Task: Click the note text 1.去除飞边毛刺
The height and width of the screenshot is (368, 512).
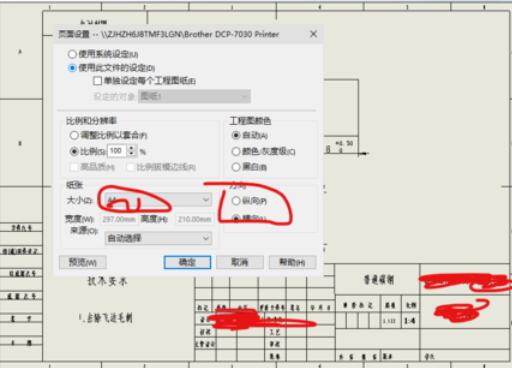Action: [x=105, y=318]
